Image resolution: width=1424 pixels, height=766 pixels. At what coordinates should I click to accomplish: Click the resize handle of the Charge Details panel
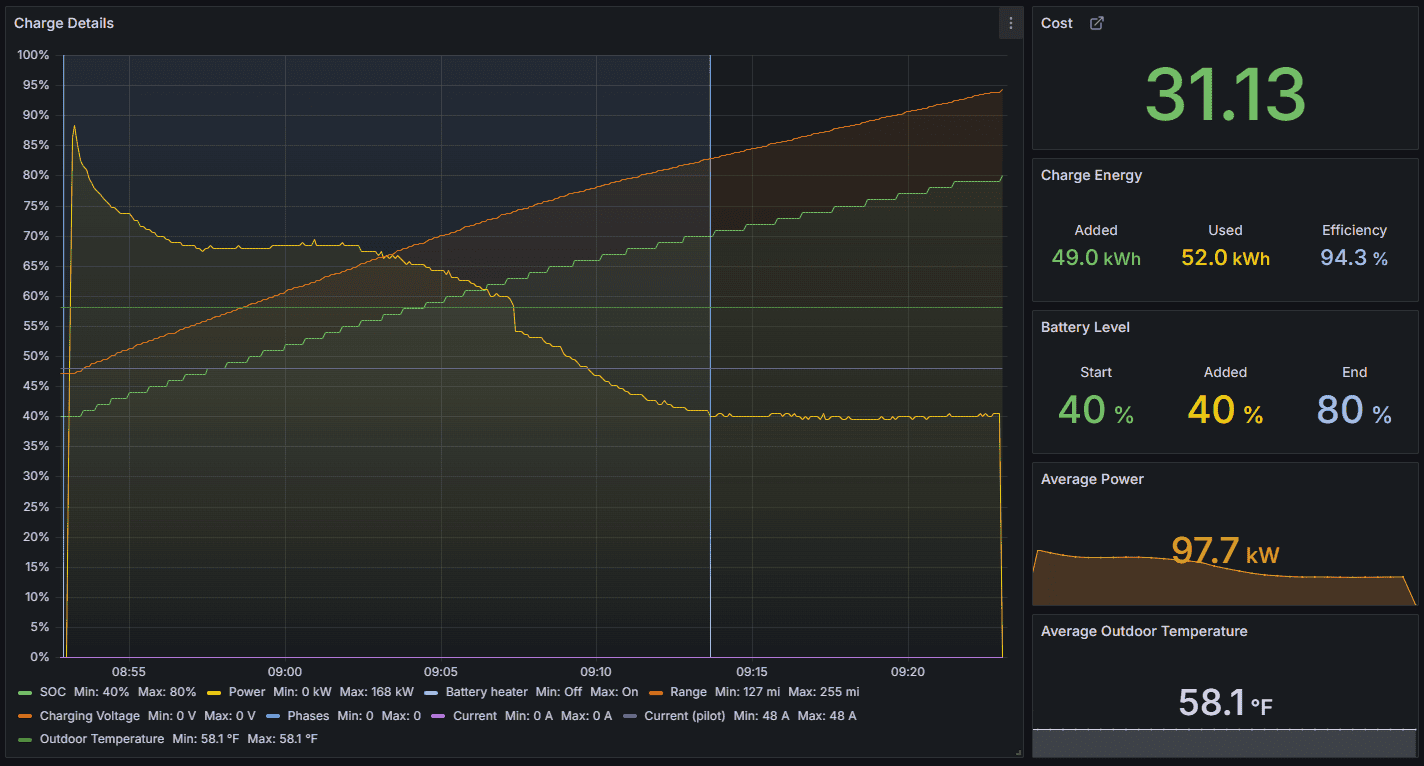tap(1018, 752)
